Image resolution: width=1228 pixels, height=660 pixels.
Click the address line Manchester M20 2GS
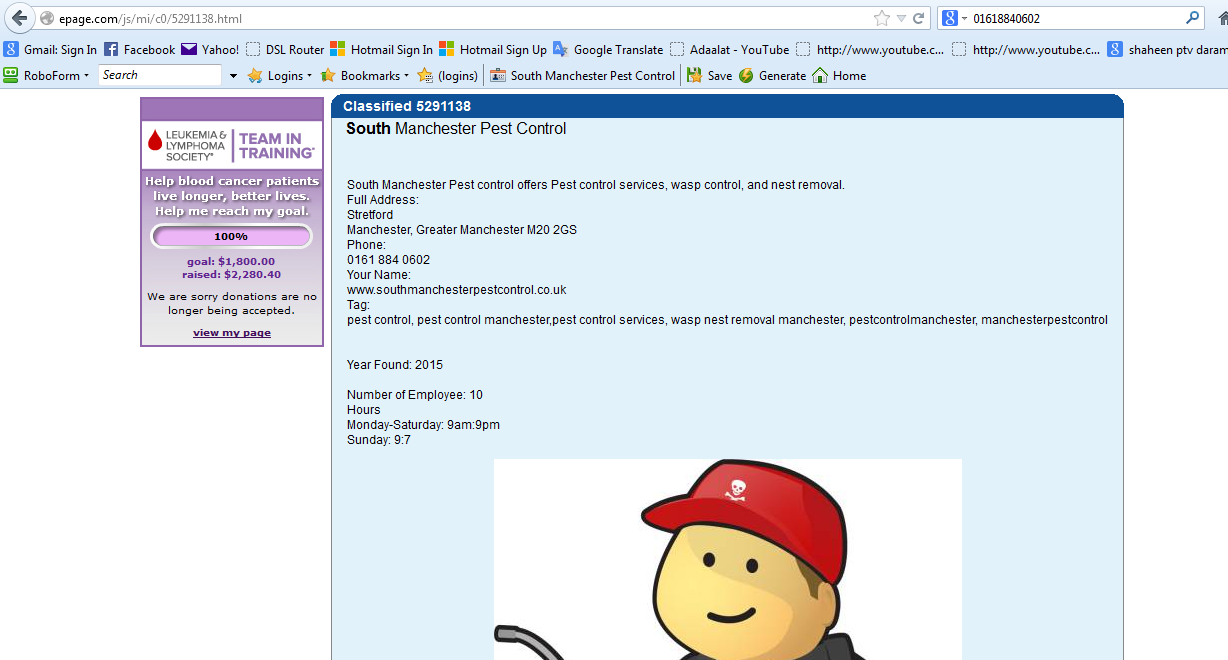[462, 230]
